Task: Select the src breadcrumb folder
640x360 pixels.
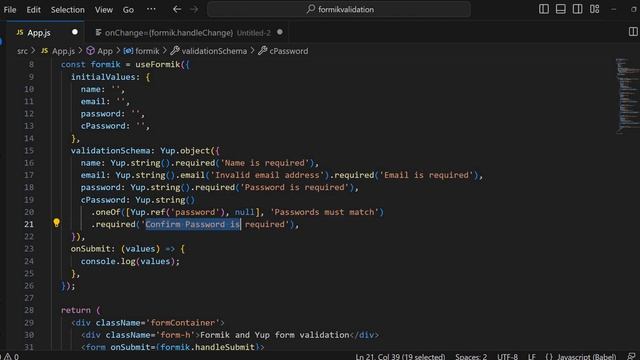Action: pos(22,51)
